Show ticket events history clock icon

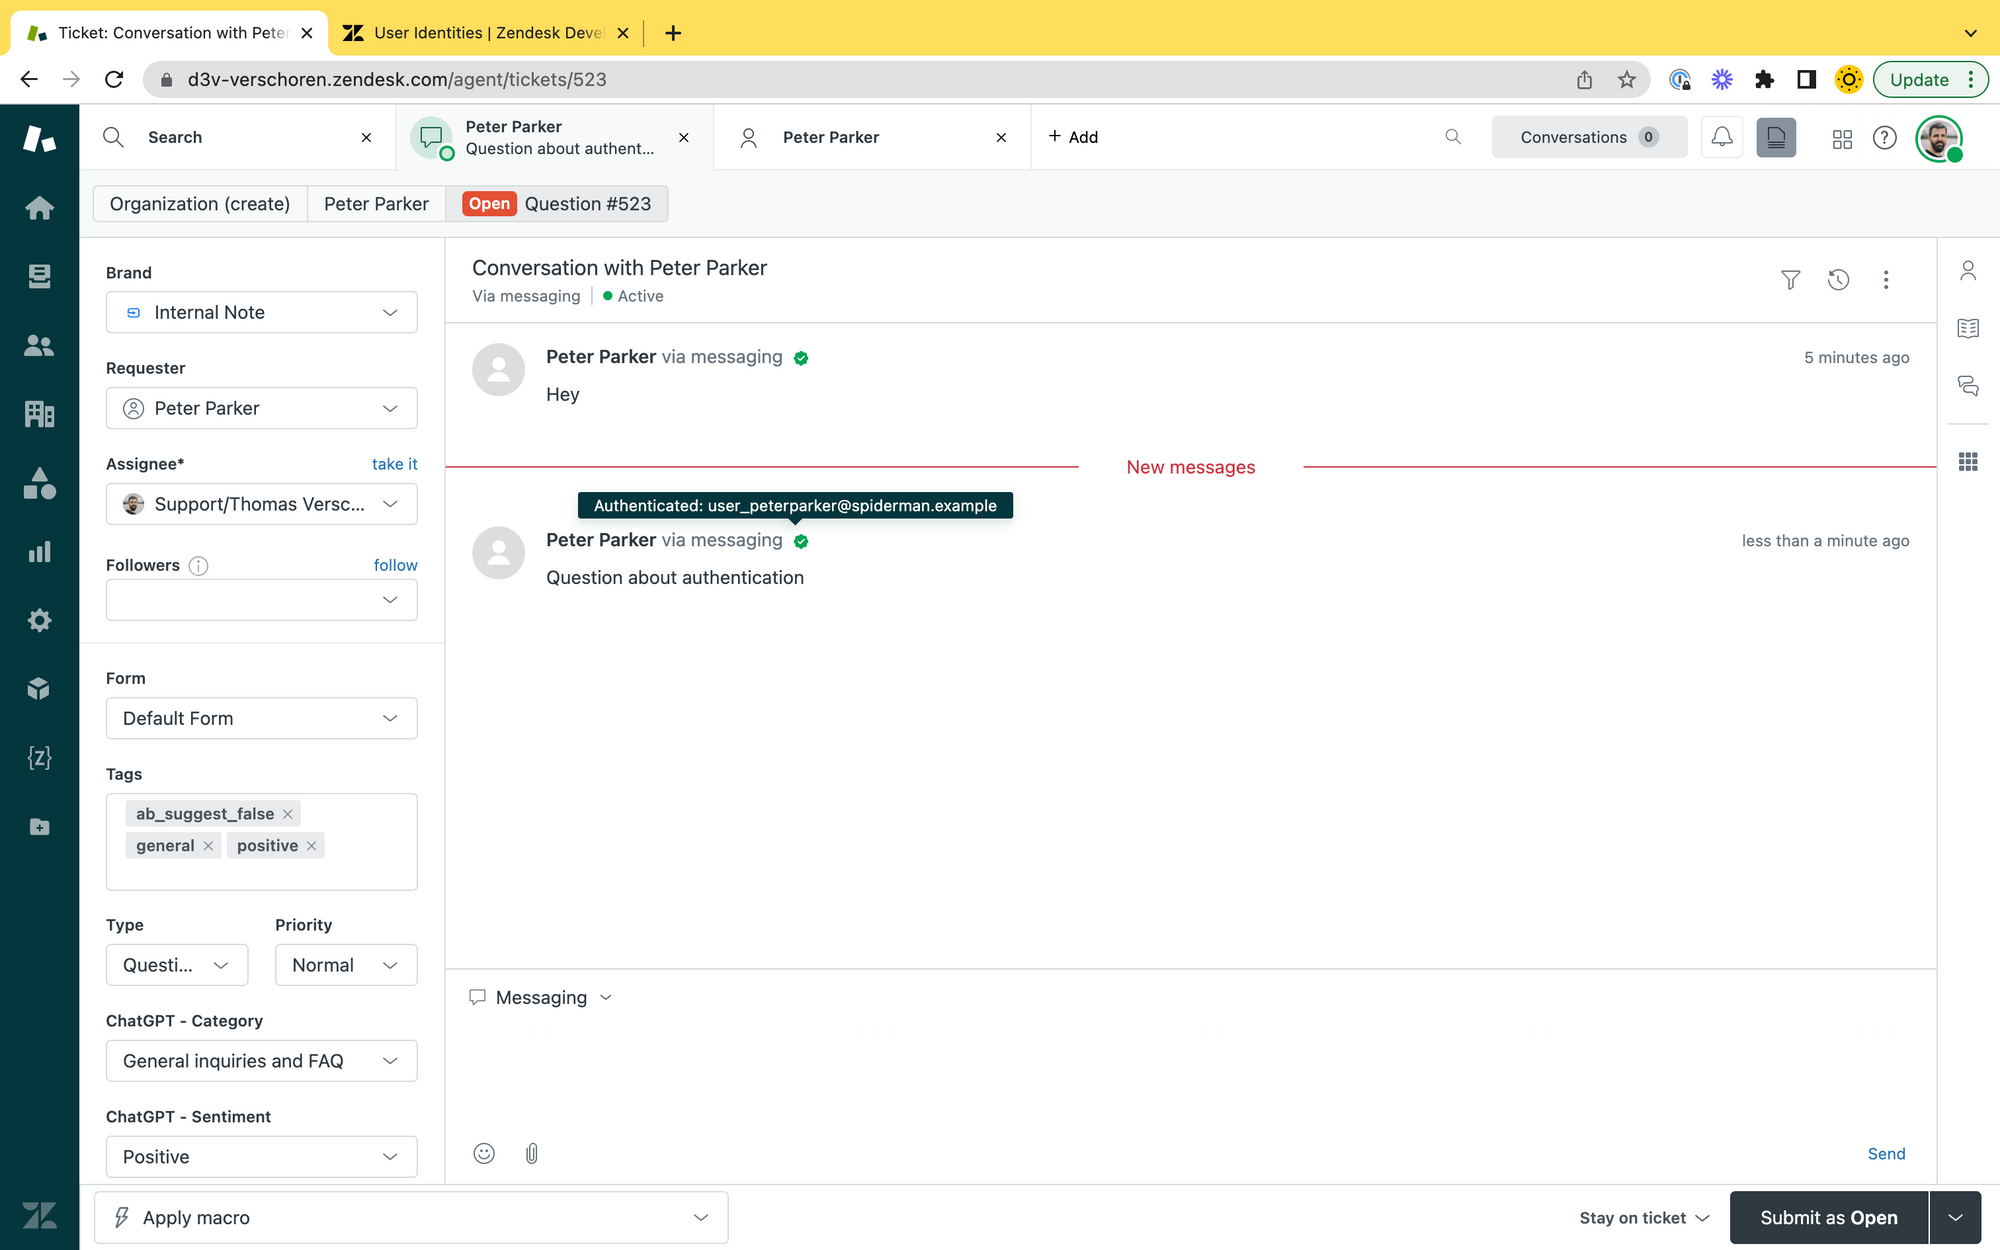point(1838,280)
